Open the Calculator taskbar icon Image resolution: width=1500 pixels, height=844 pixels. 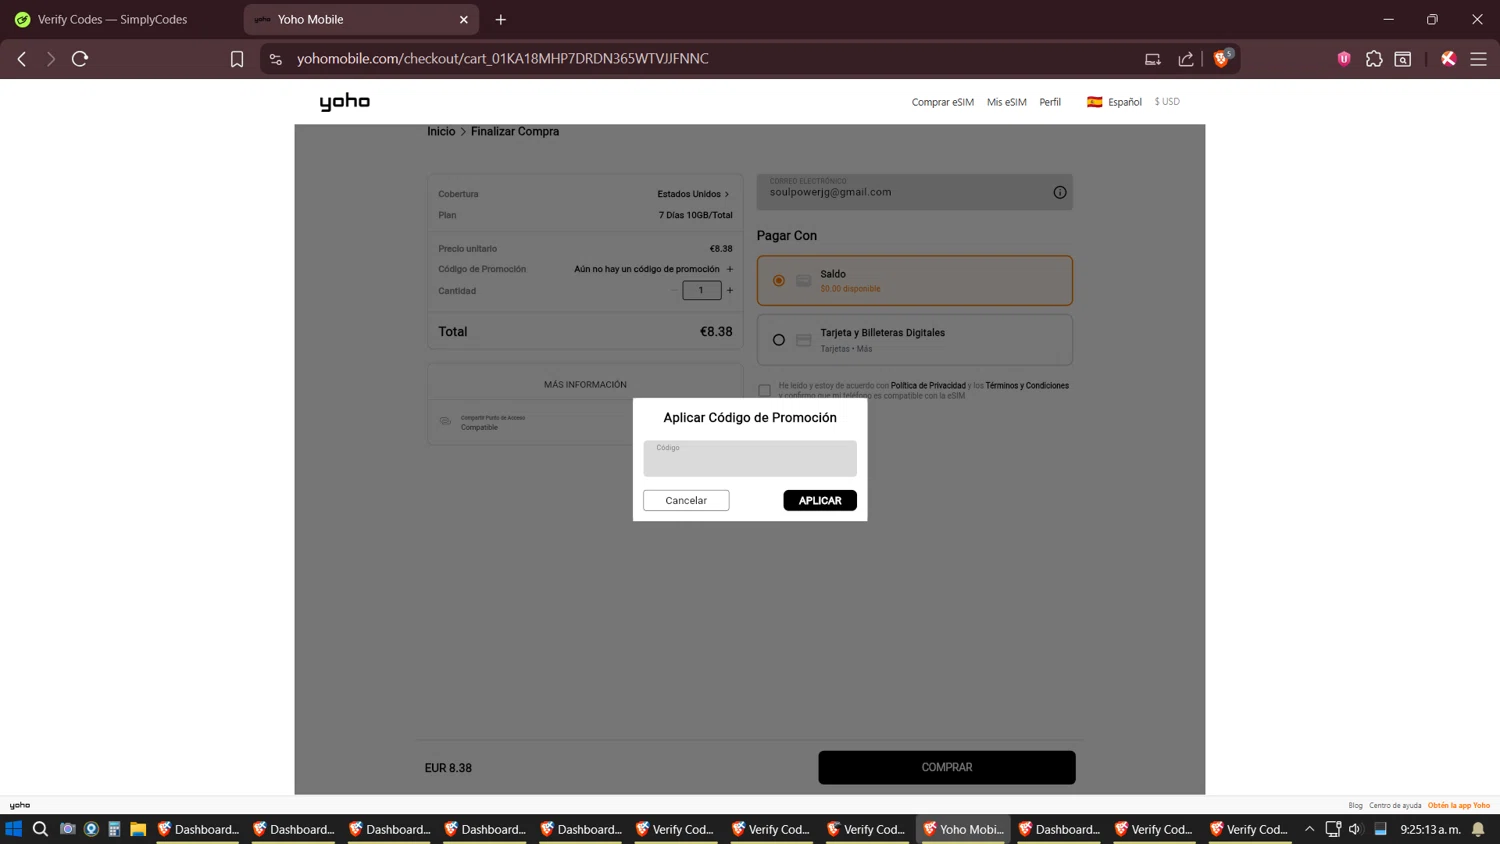(114, 829)
